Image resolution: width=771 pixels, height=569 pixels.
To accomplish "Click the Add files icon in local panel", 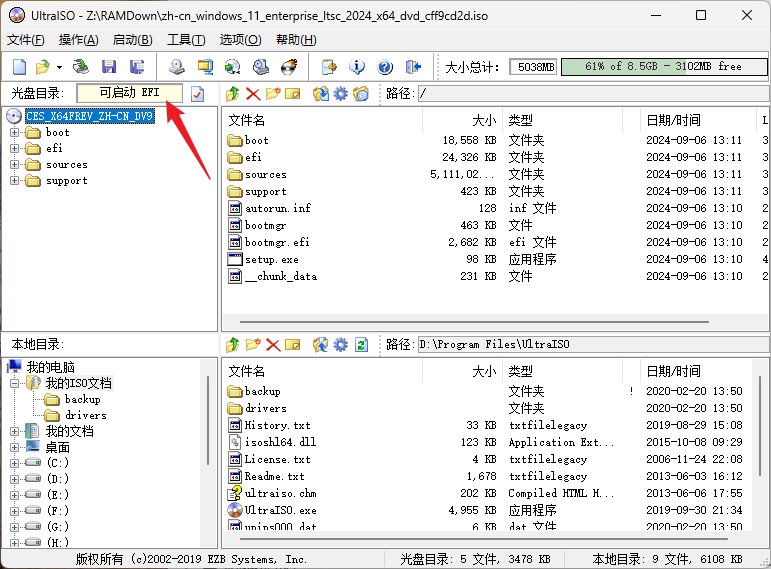I will point(321,345).
